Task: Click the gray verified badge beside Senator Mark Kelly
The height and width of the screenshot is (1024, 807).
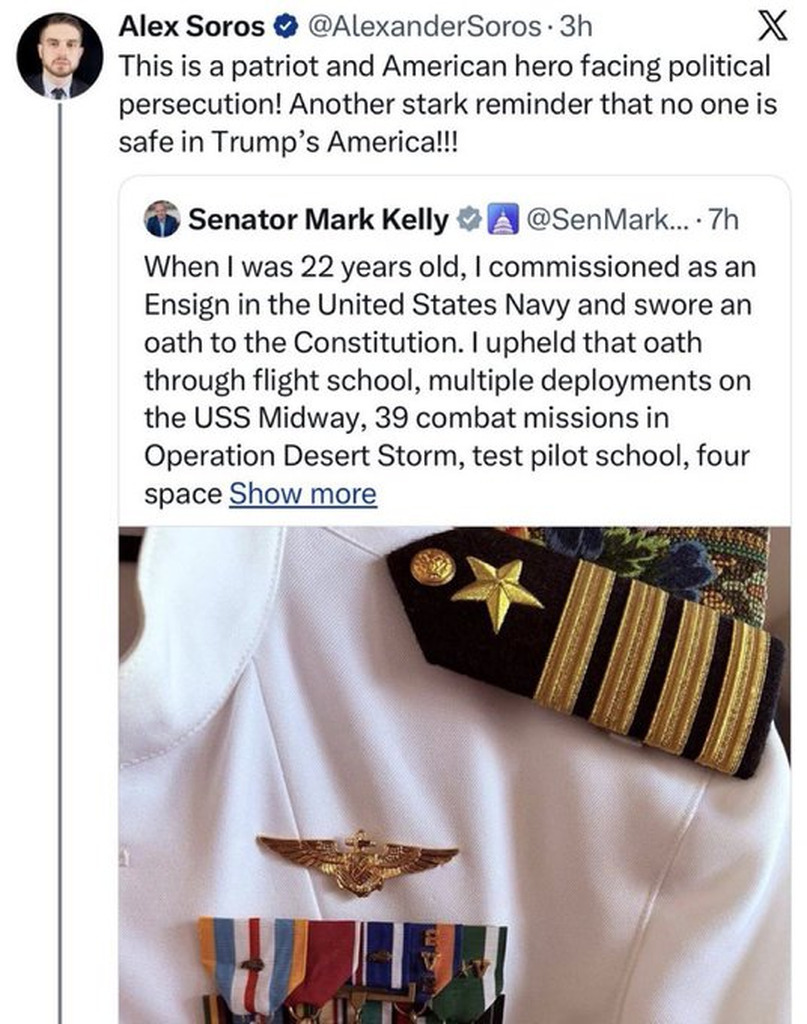Action: point(469,220)
